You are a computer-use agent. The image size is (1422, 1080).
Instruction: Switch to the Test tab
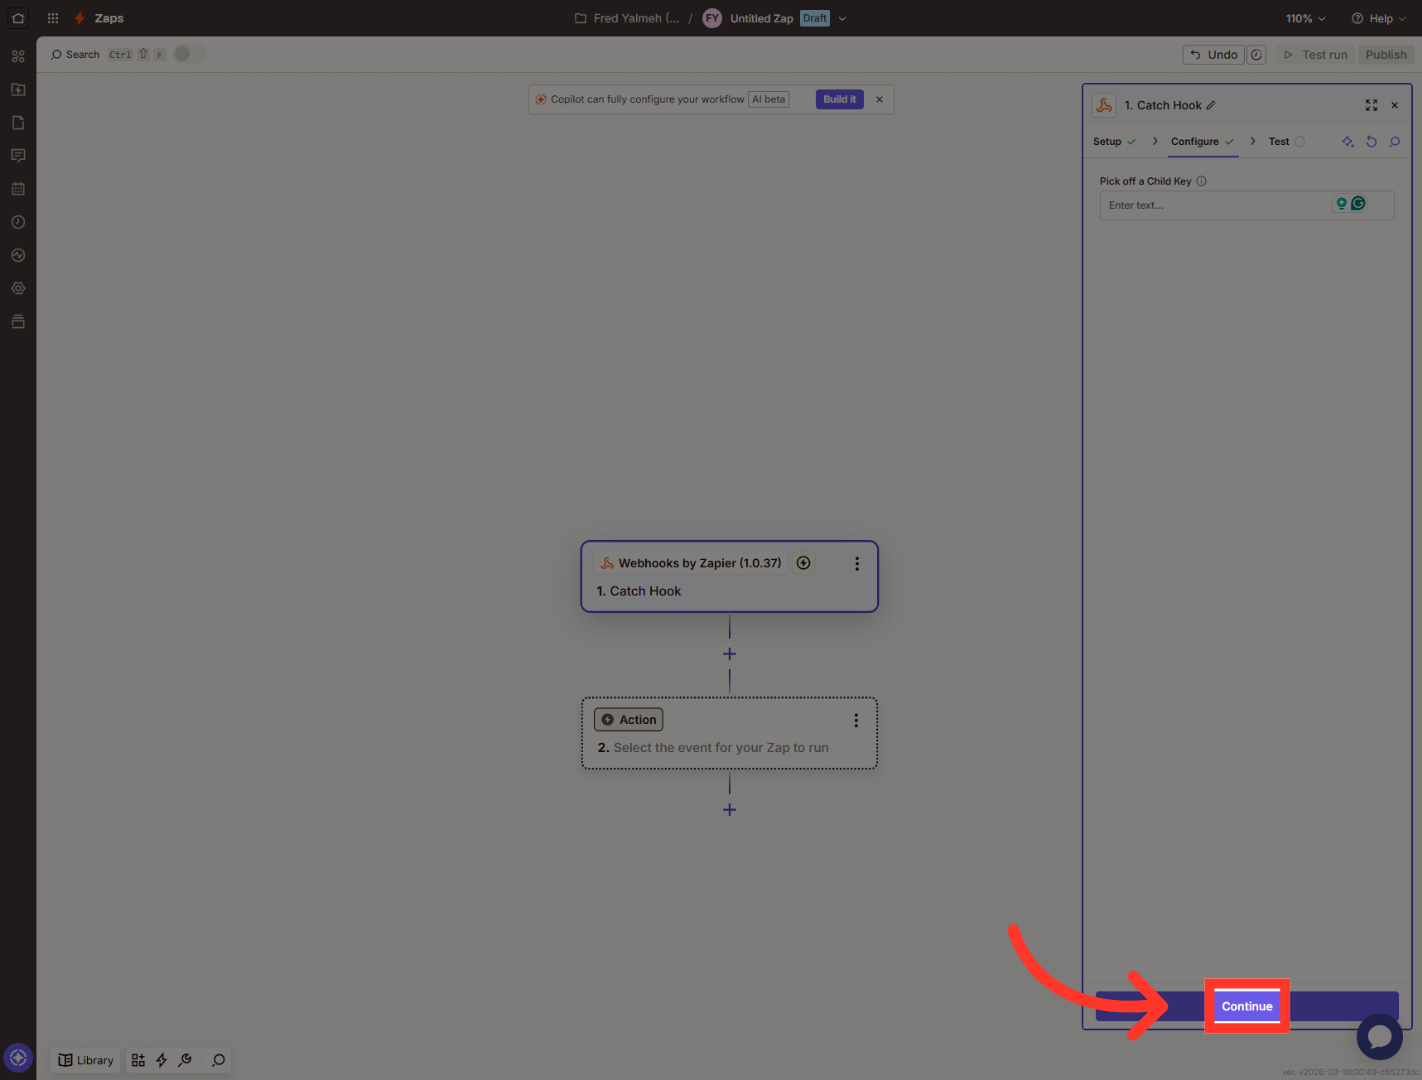(1286, 142)
